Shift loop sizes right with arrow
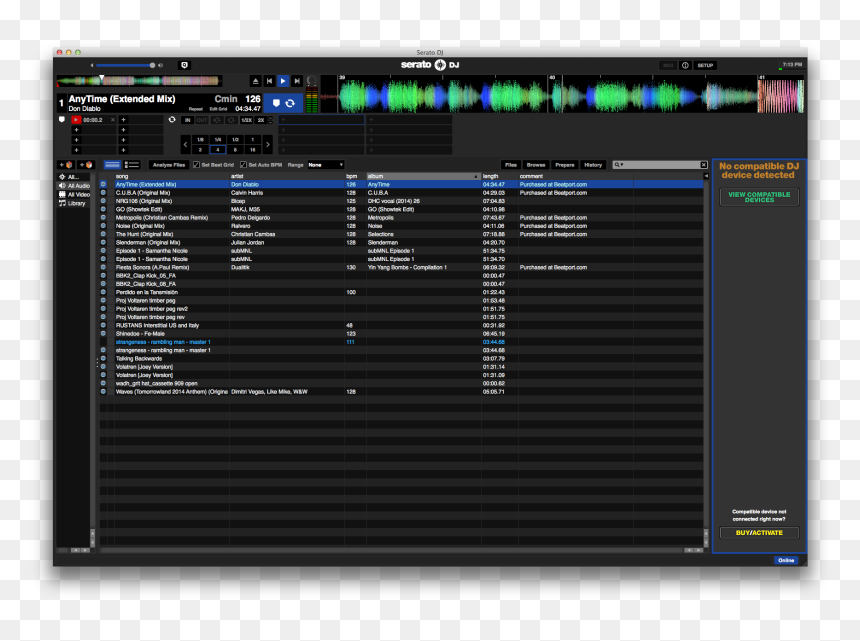This screenshot has width=860, height=641. coord(268,145)
